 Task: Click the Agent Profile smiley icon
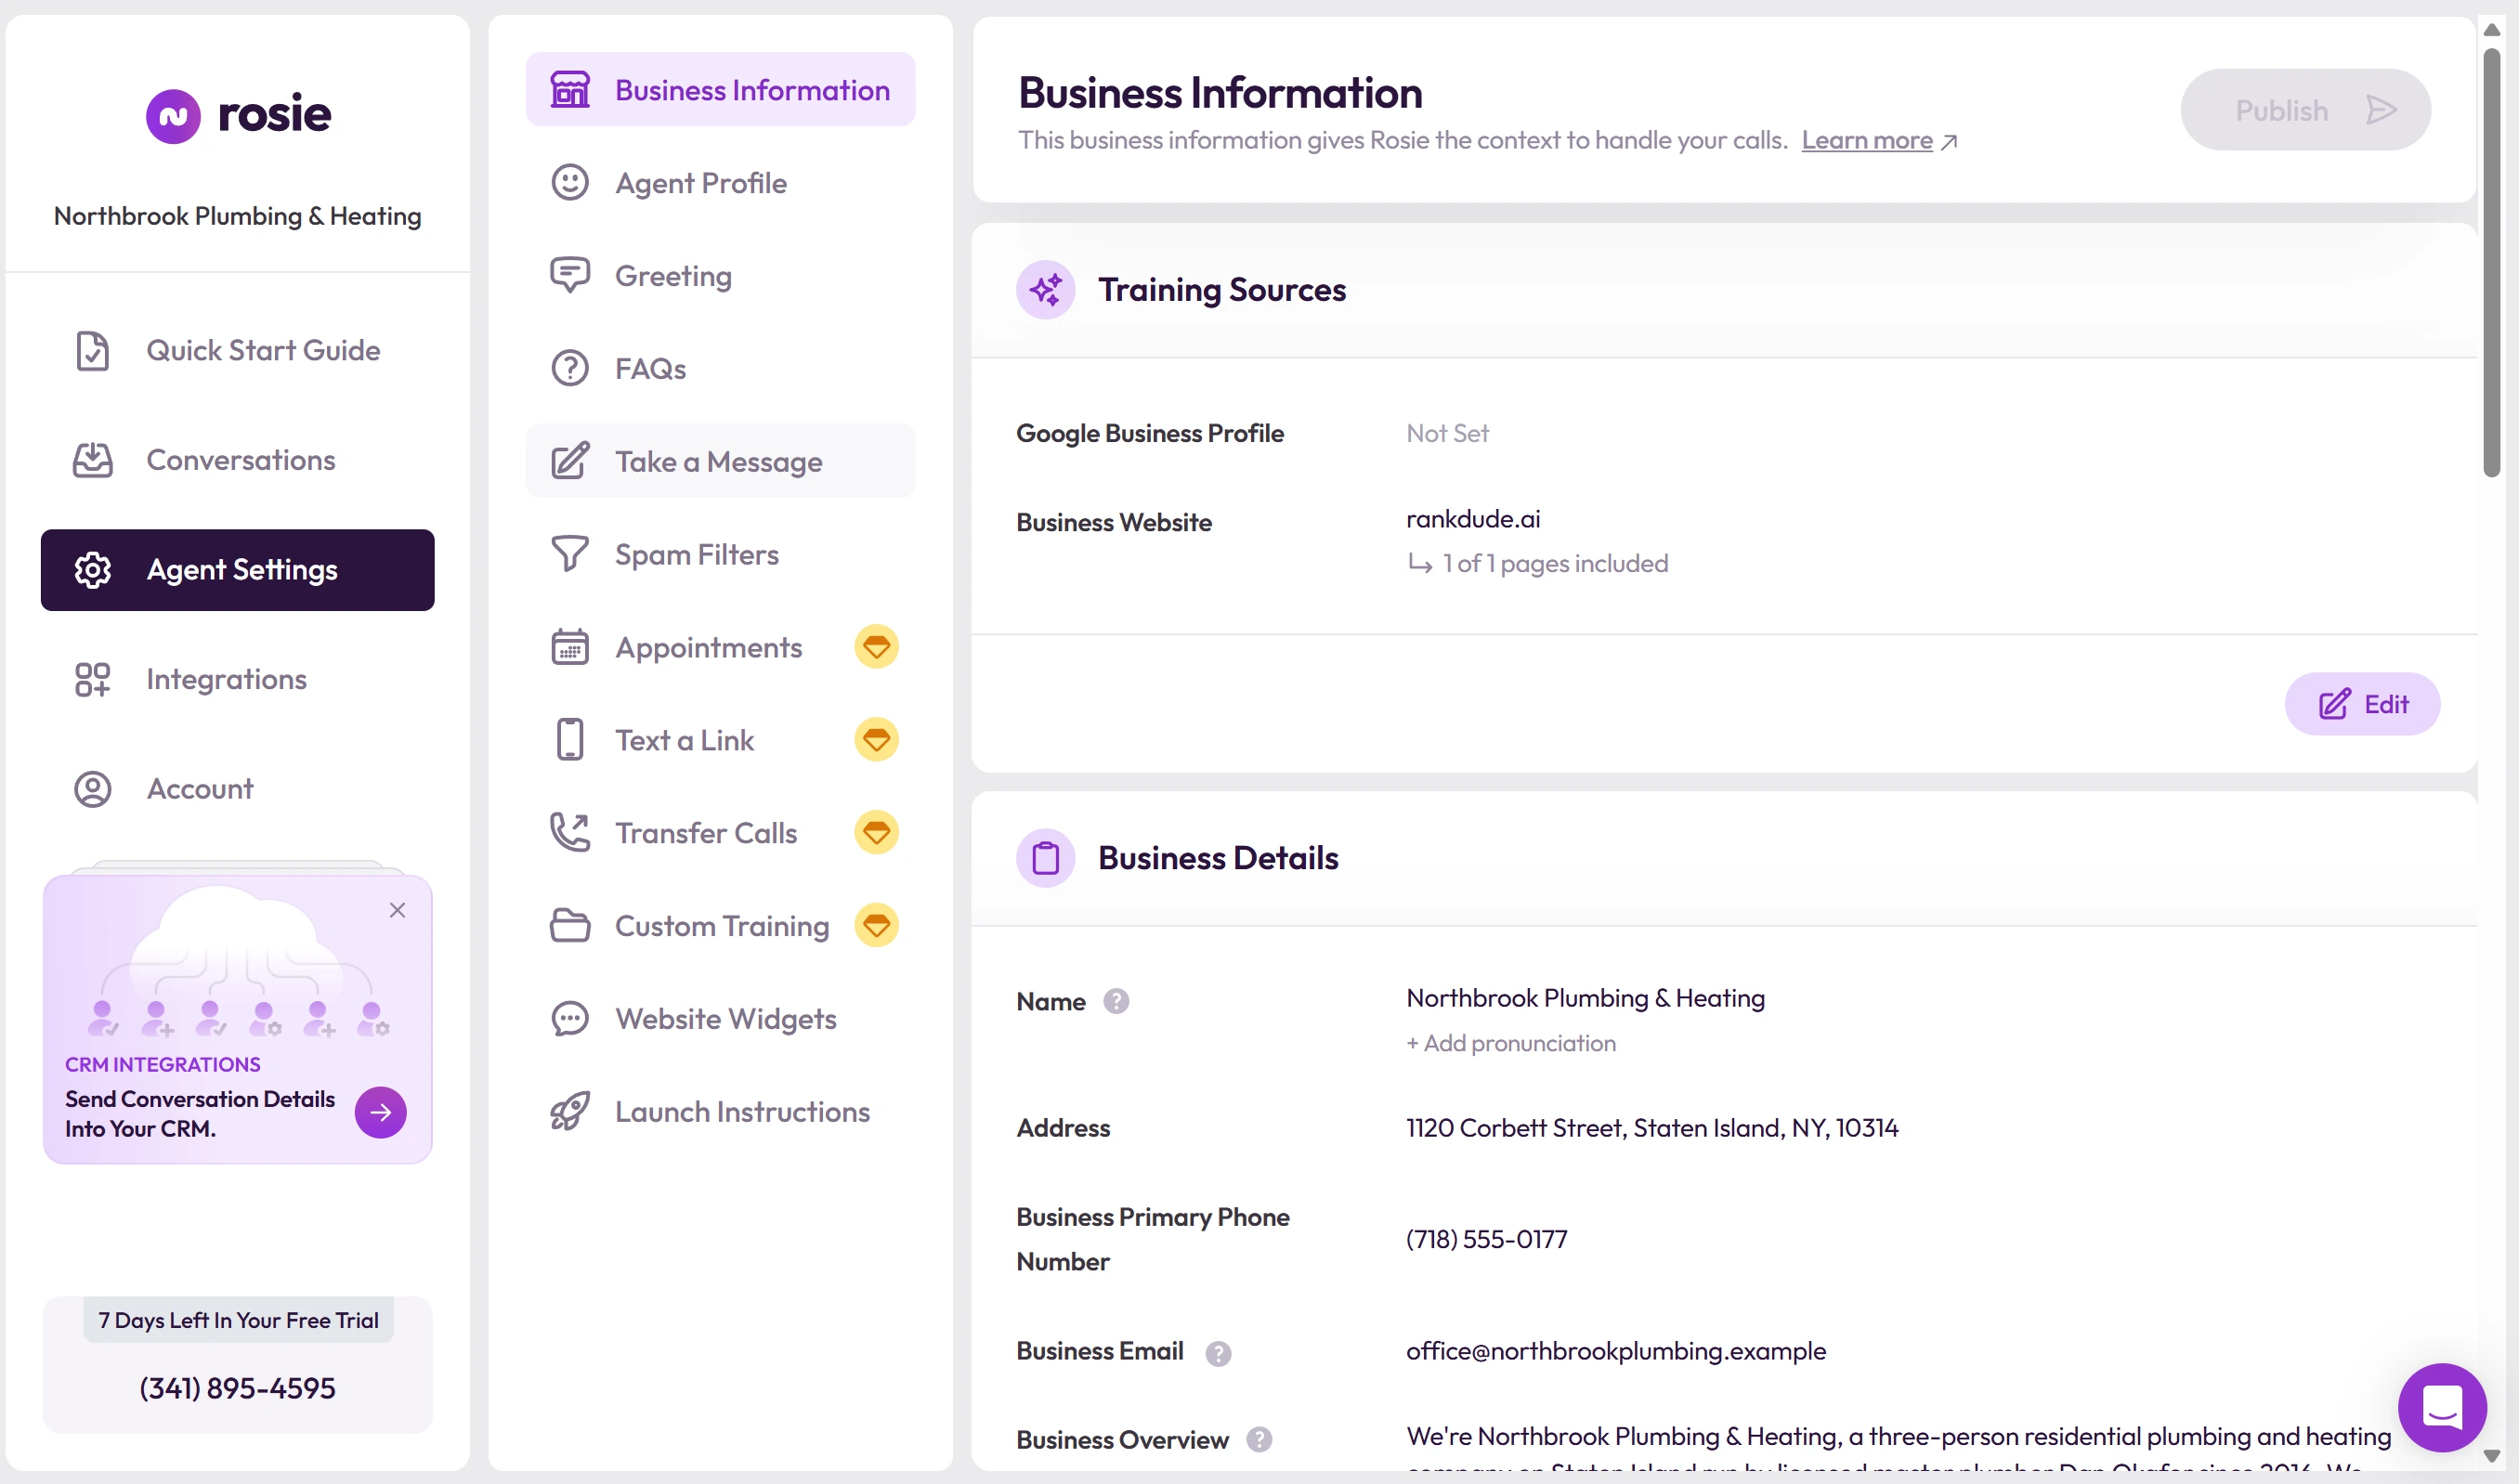click(570, 183)
